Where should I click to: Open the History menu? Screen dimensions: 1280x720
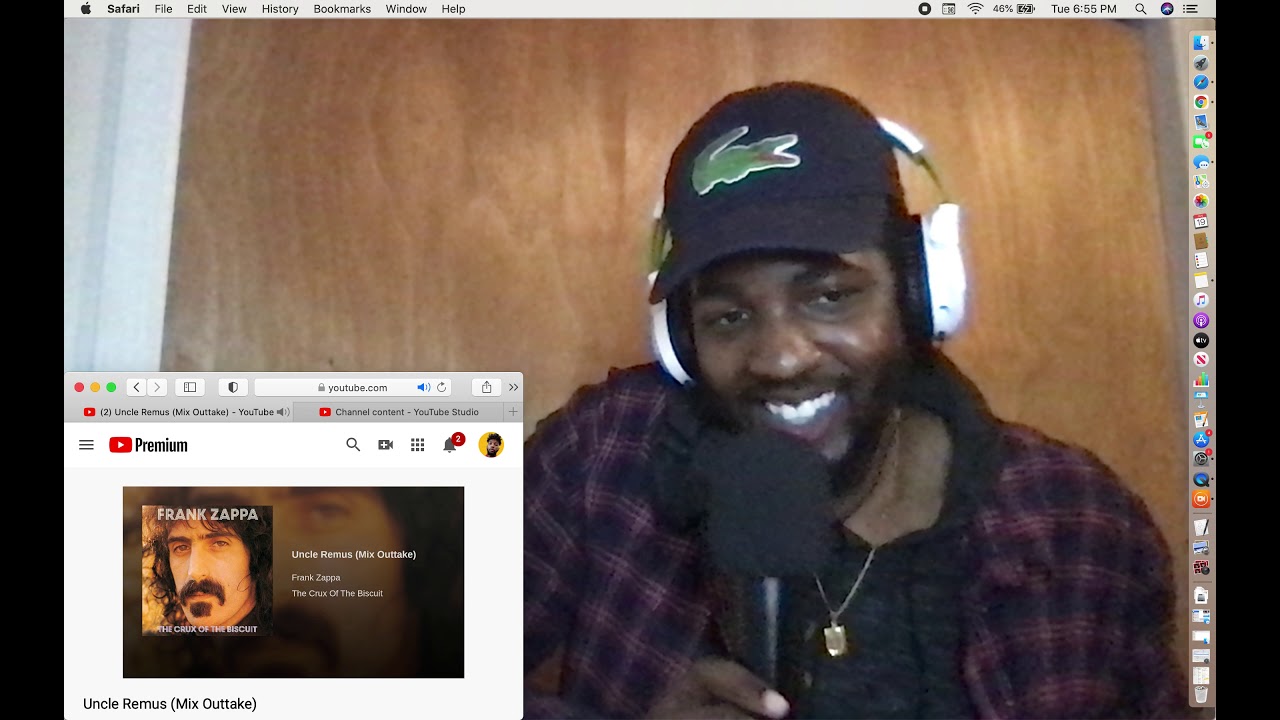[x=280, y=9]
